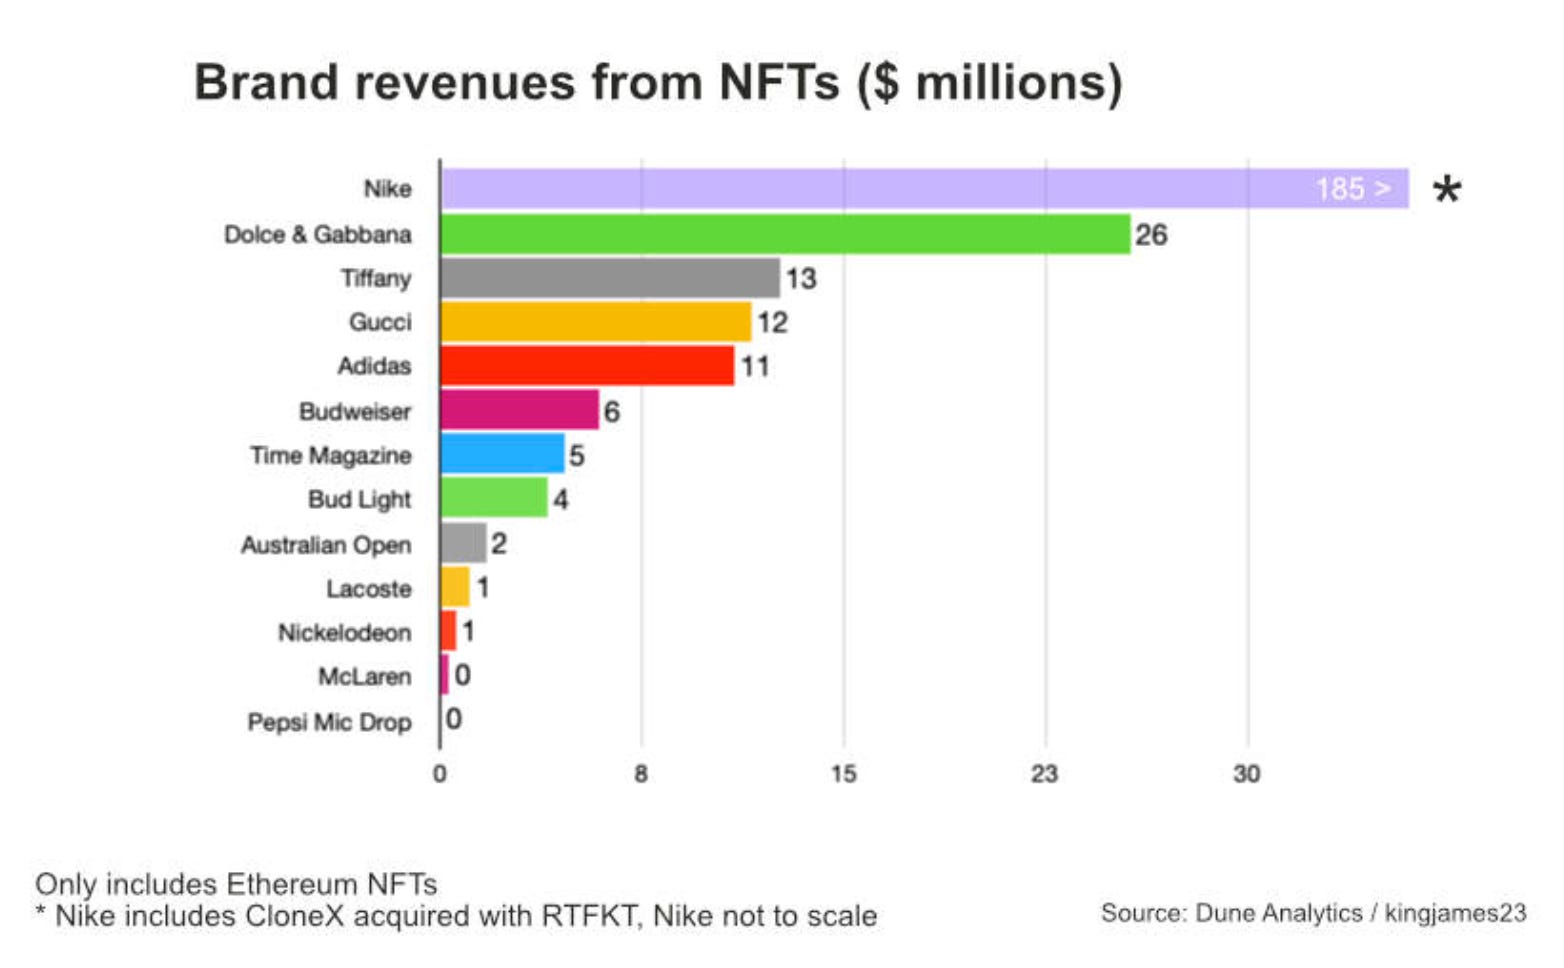Select the Dolce & Gabbana label

[318, 234]
